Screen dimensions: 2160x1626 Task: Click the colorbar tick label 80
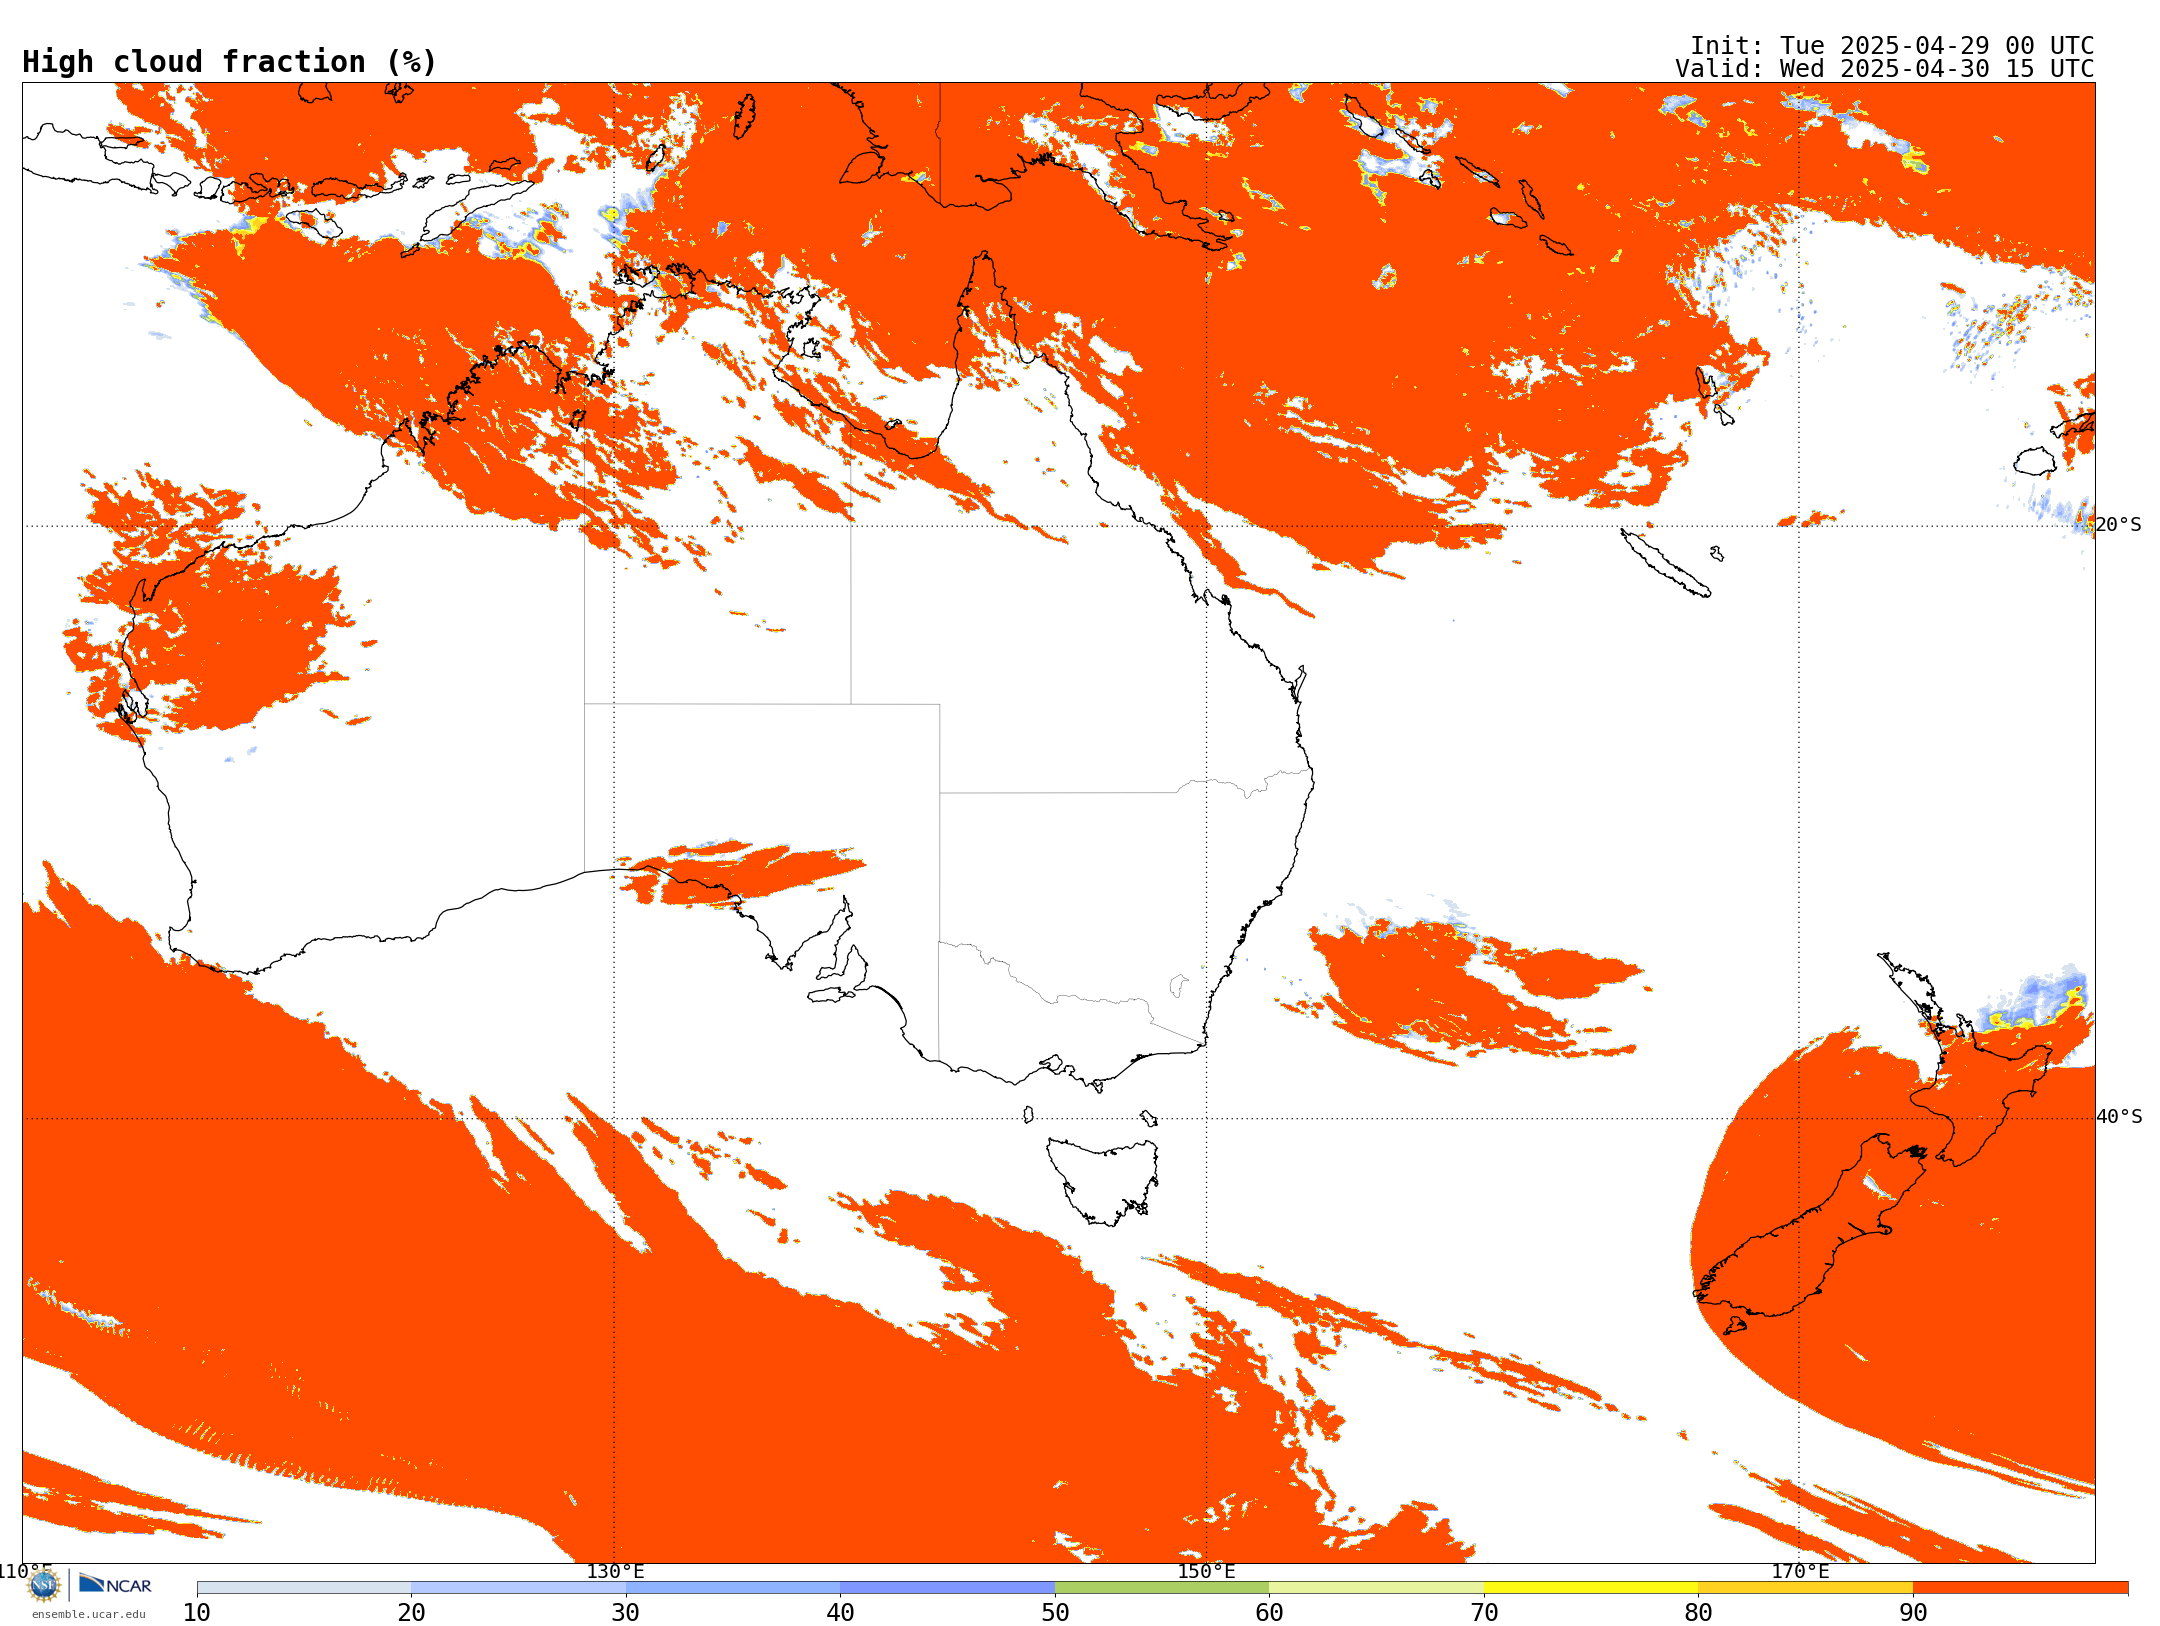tap(1698, 1613)
